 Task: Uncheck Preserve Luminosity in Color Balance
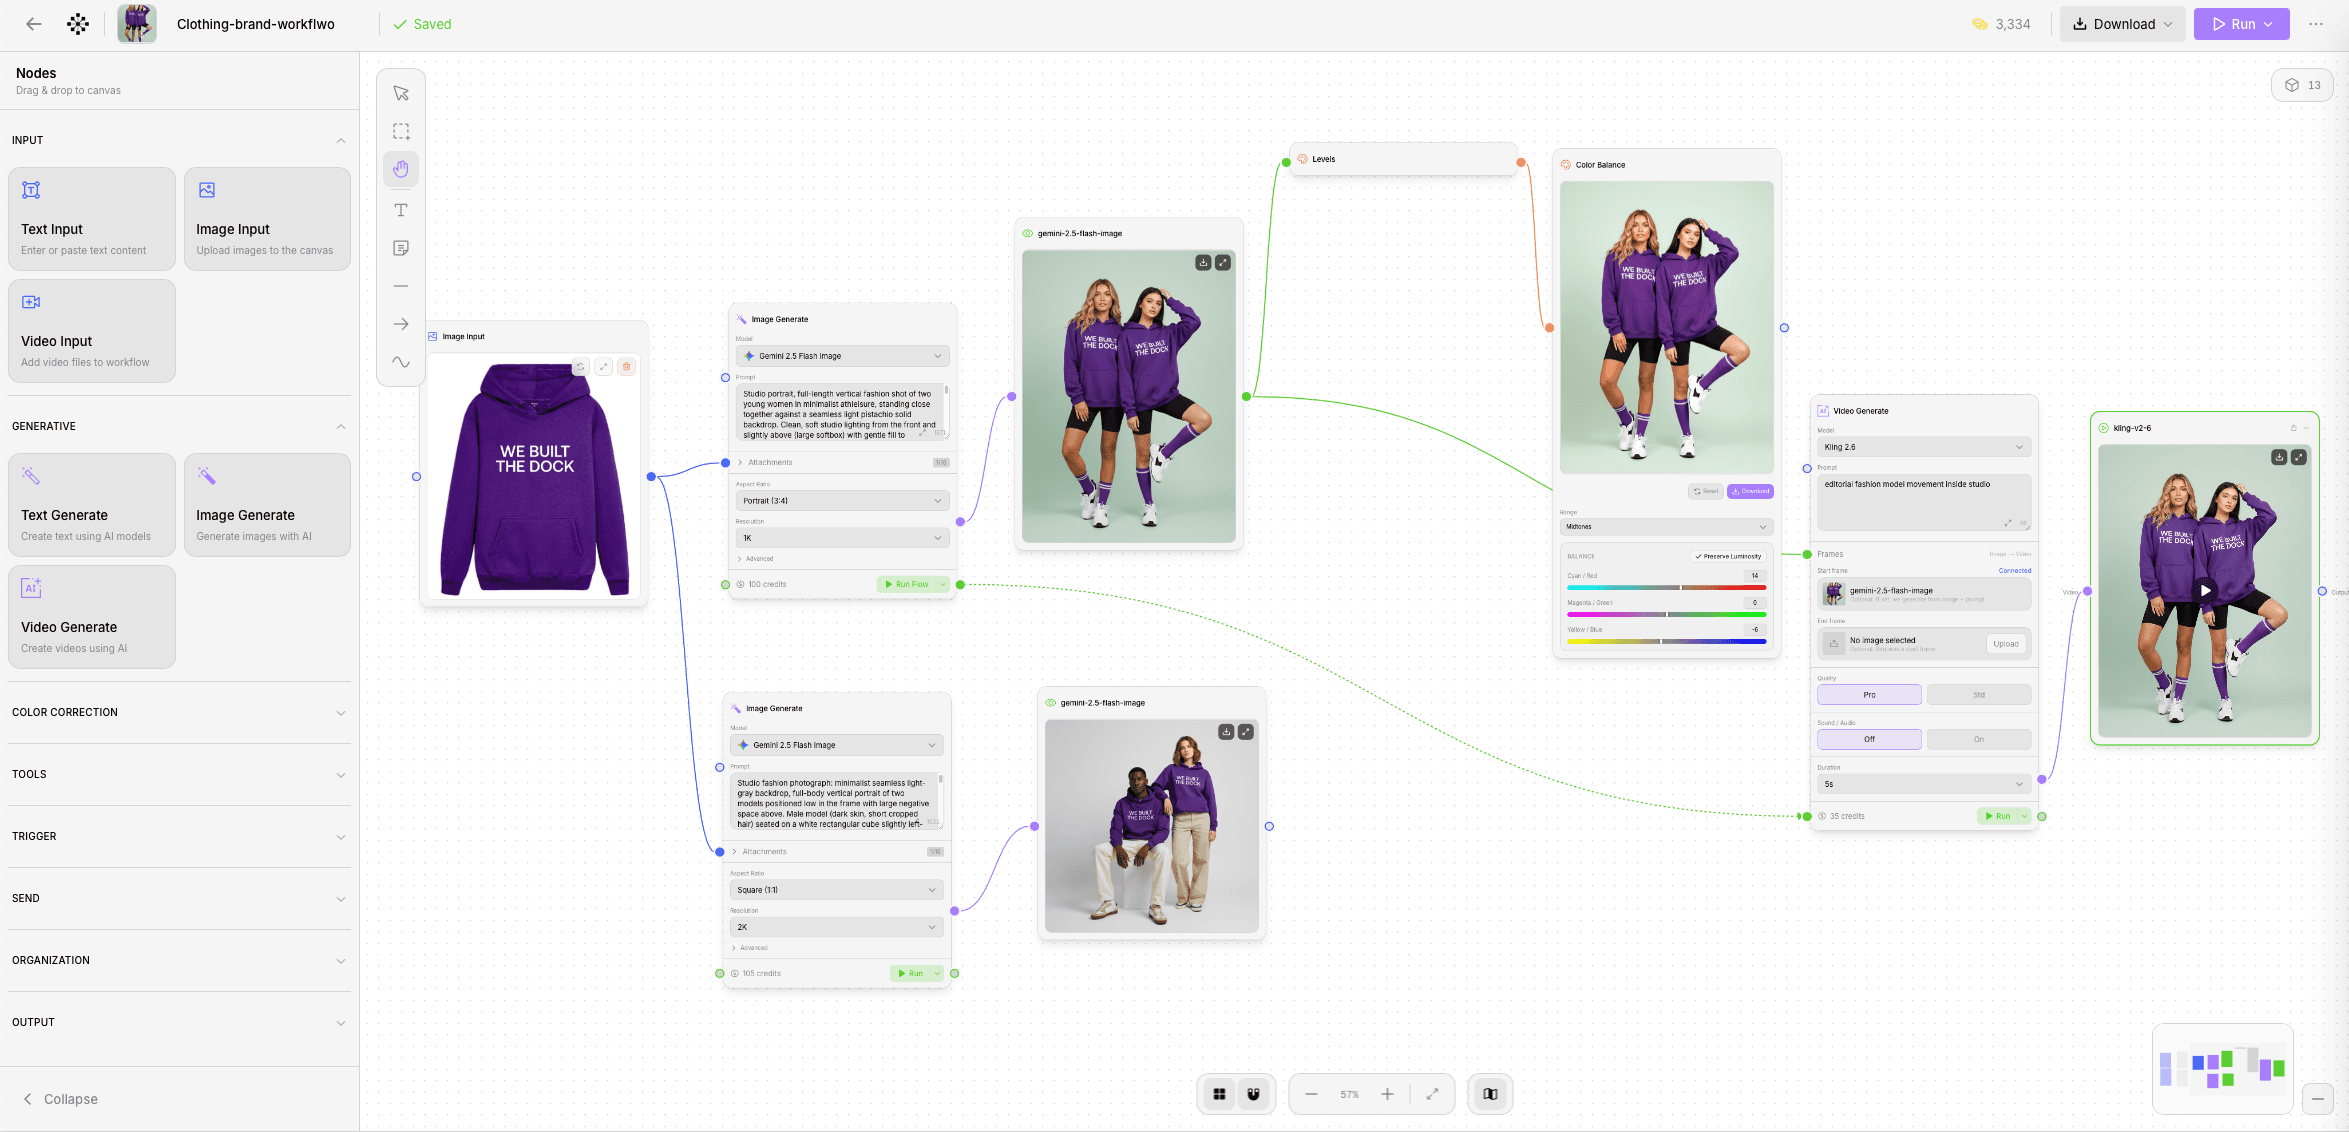tap(1729, 556)
